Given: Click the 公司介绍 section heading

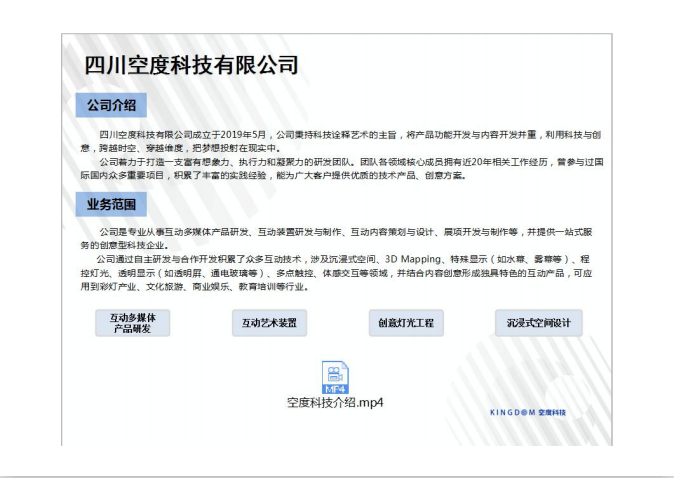Looking at the screenshot, I should point(111,105).
